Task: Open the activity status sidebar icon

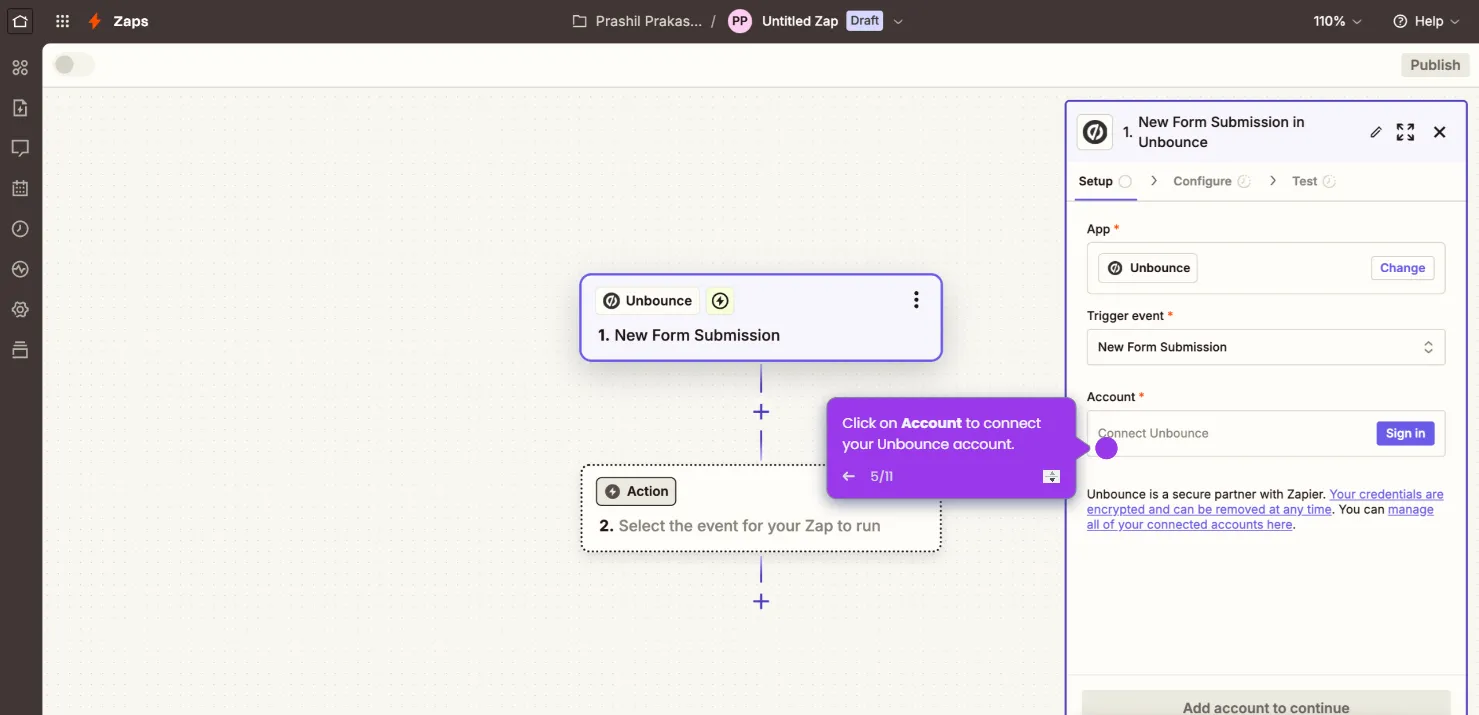Action: tap(20, 269)
